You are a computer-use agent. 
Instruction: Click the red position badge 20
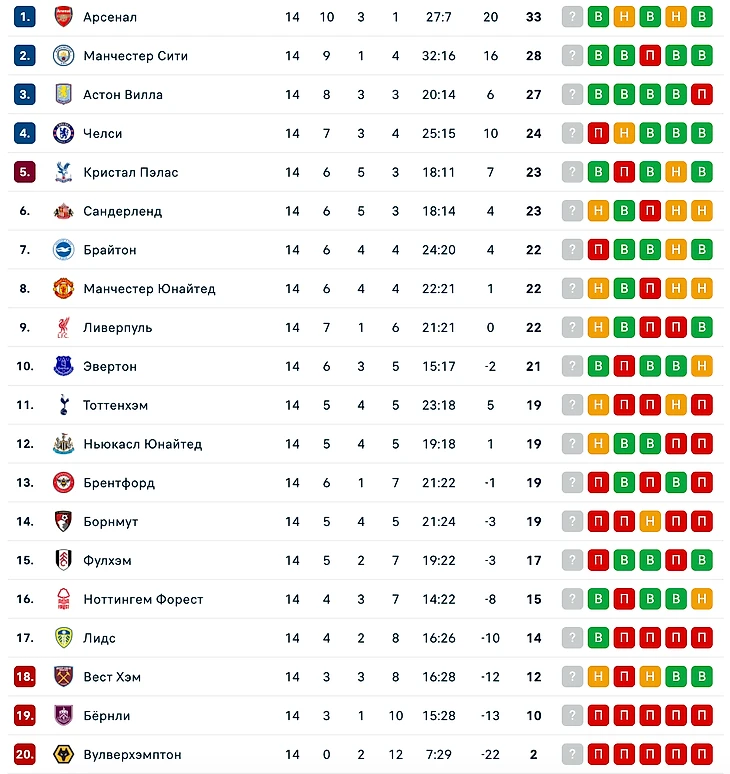point(25,754)
